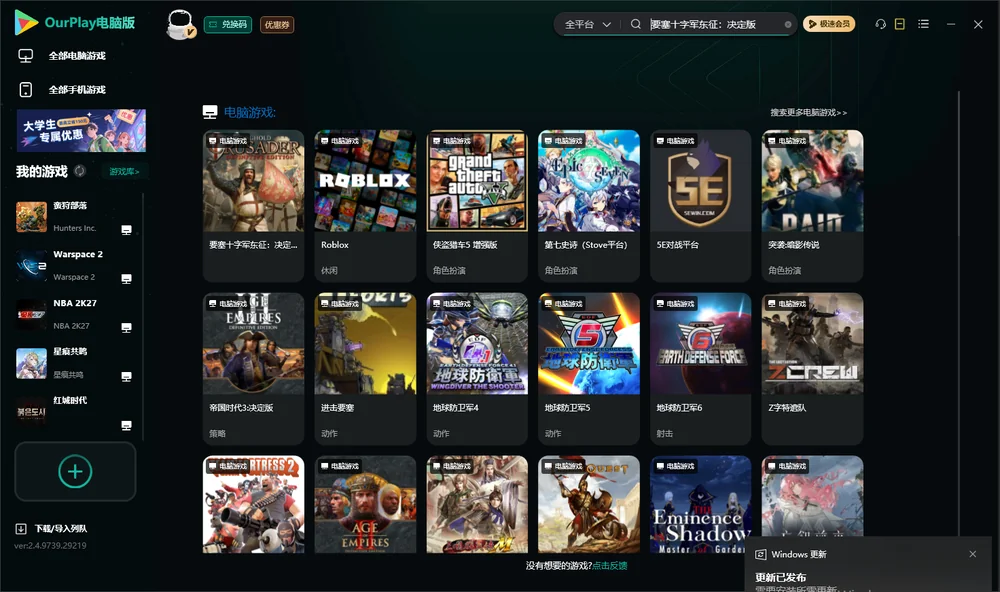Select the 5E对战平台 card
This screenshot has height=592, width=1000.
coord(701,205)
